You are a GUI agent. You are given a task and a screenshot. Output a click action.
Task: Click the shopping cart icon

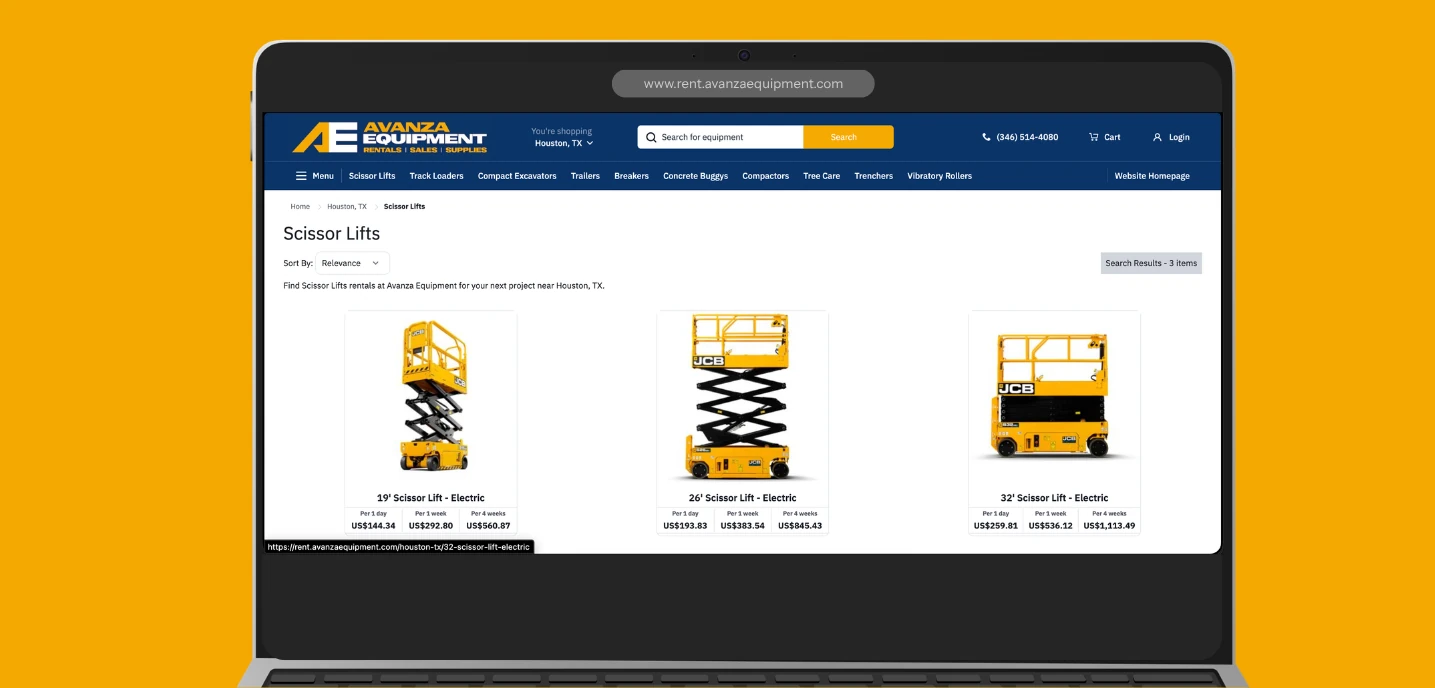point(1094,137)
